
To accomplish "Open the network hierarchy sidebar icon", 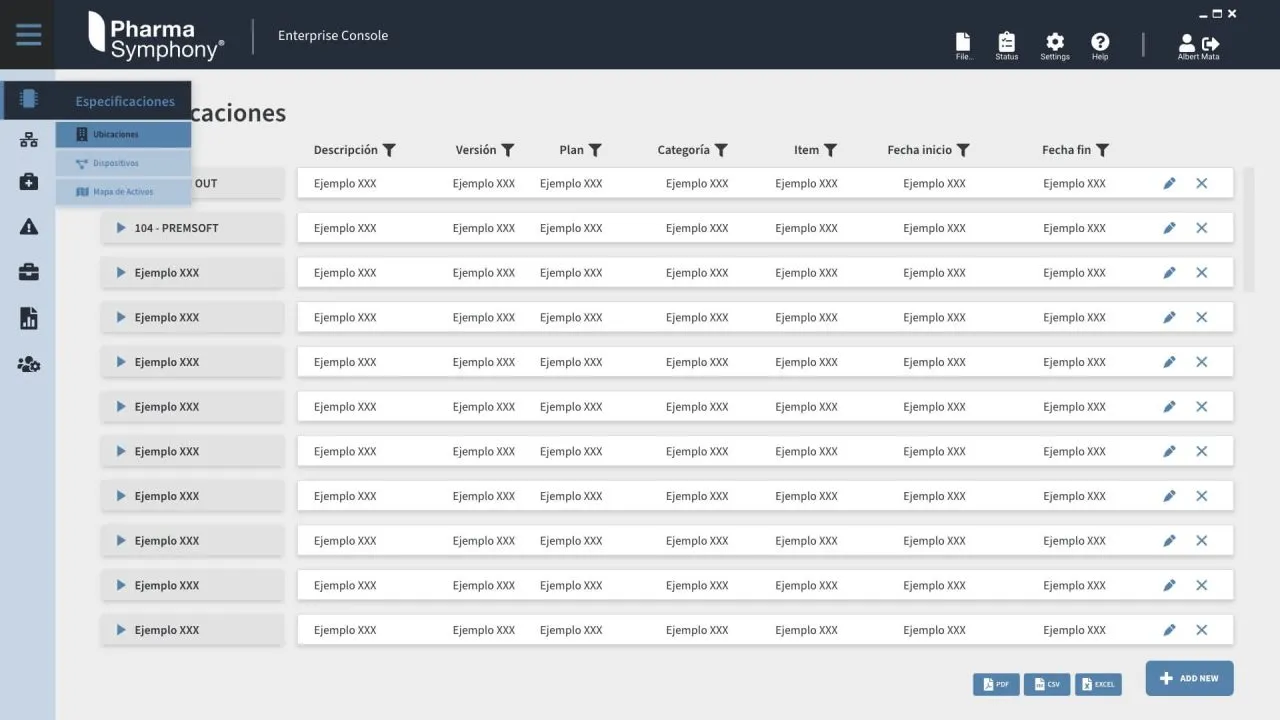I will tap(29, 140).
